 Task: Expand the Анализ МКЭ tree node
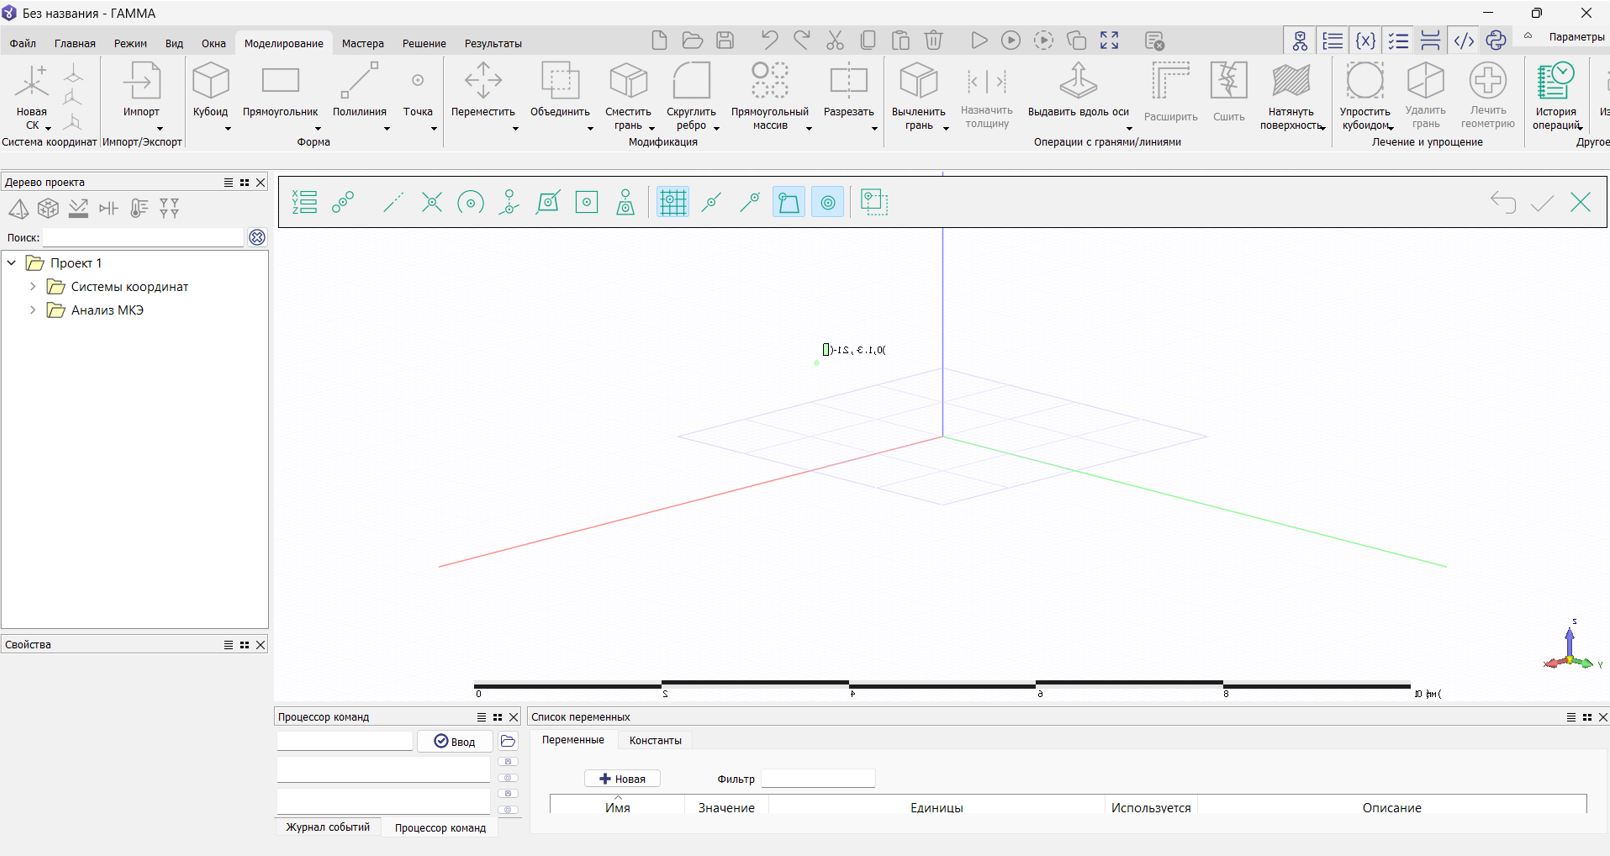point(33,310)
